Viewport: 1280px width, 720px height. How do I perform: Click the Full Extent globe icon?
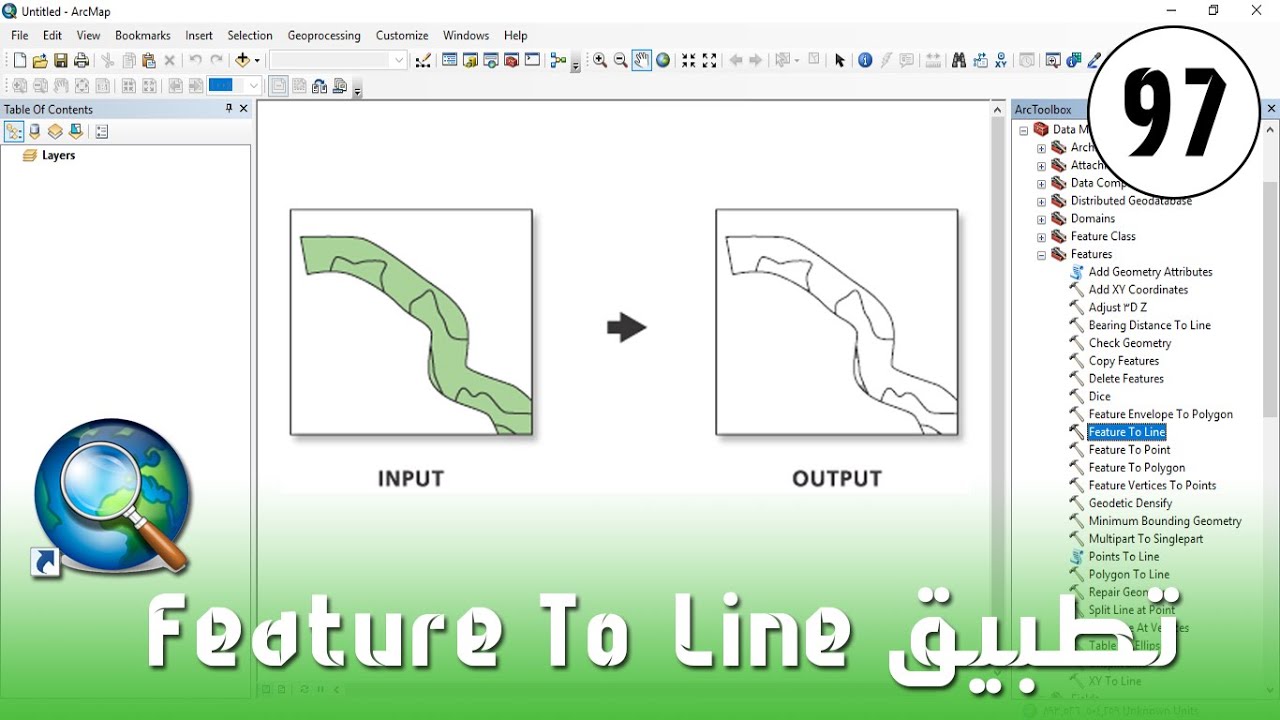click(x=662, y=61)
